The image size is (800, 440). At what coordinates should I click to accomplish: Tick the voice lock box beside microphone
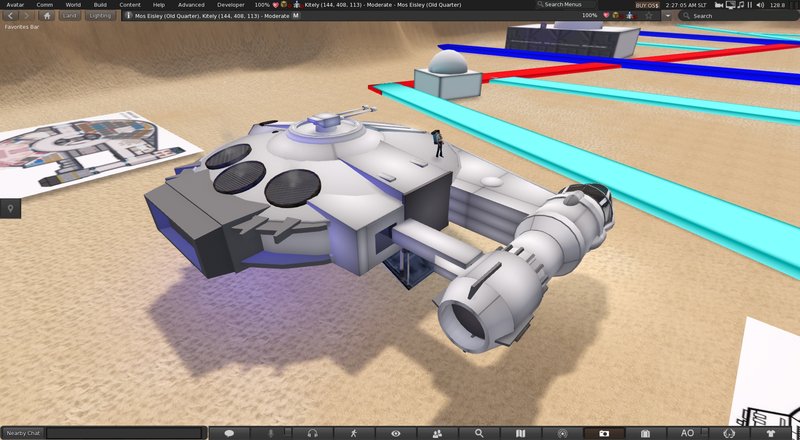pos(288,432)
